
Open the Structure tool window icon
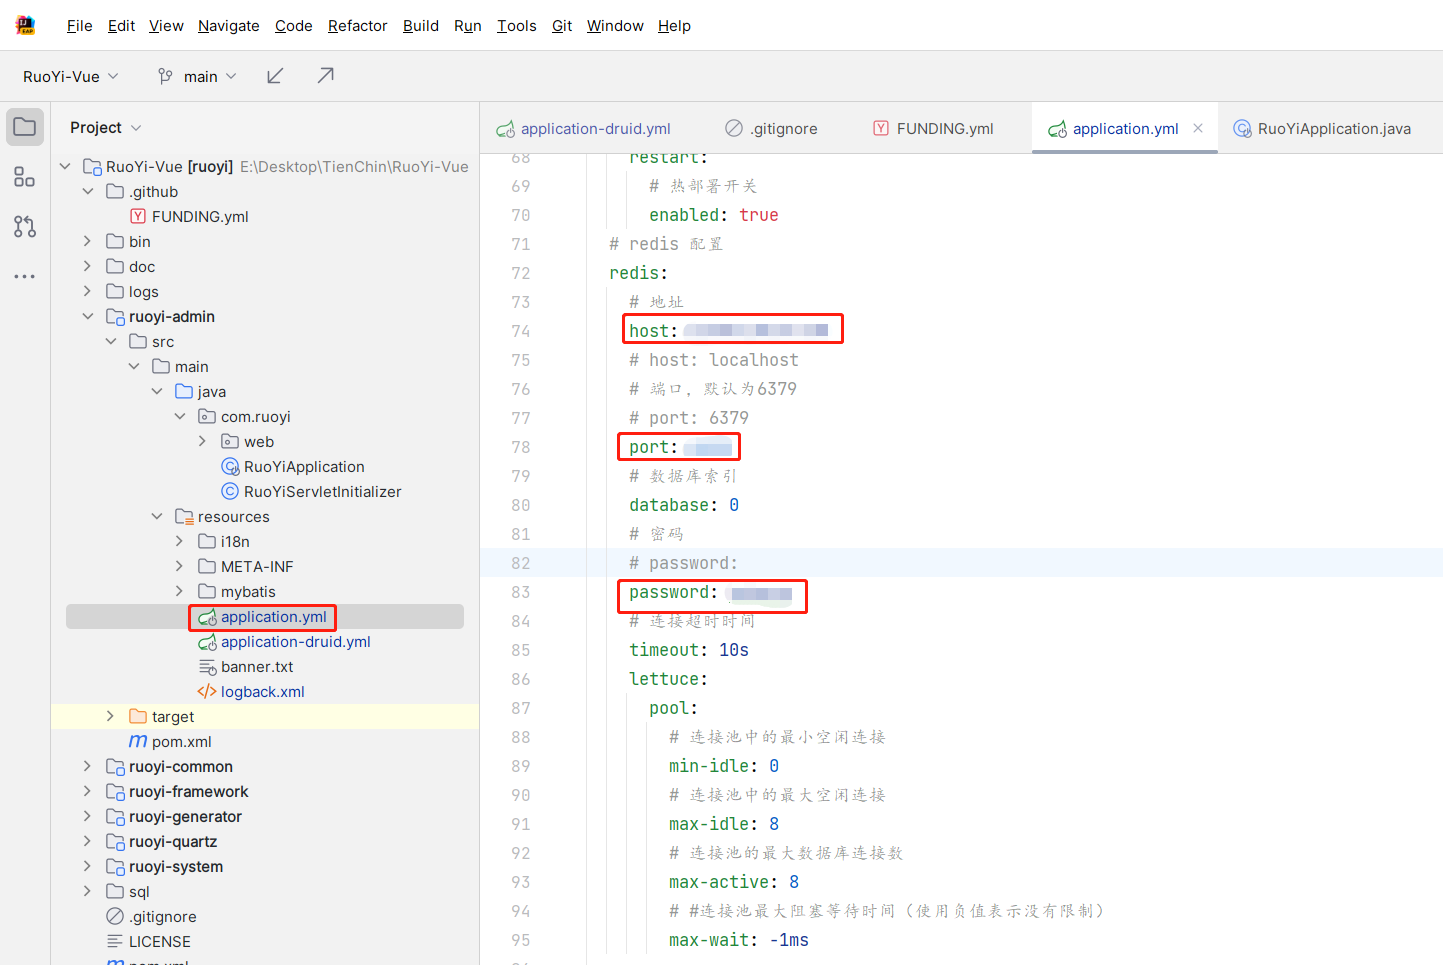click(25, 177)
